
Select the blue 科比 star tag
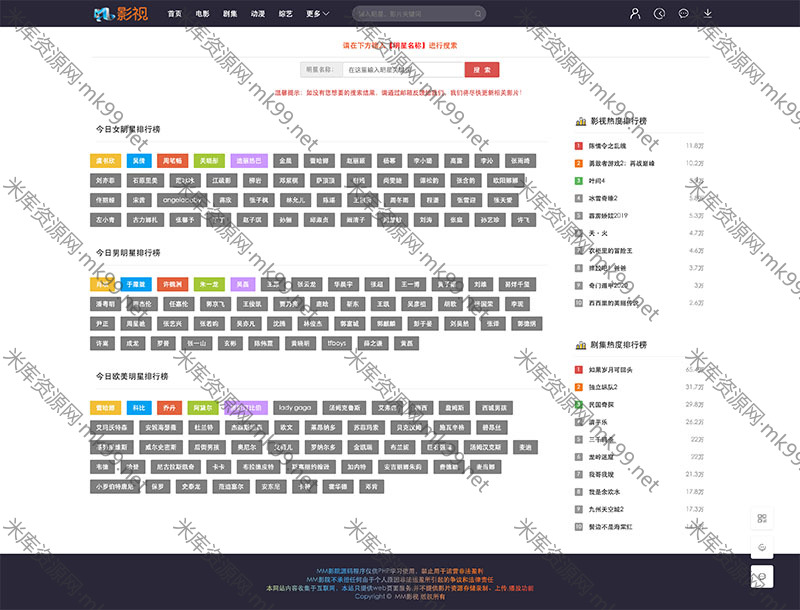tap(139, 408)
